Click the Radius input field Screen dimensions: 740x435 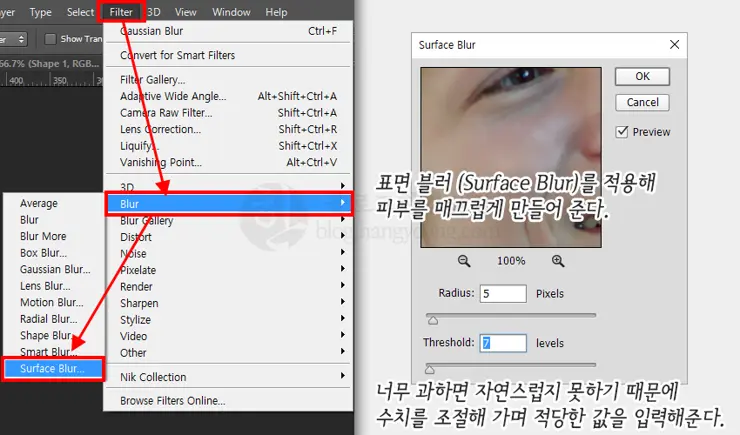pyautogui.click(x=503, y=293)
